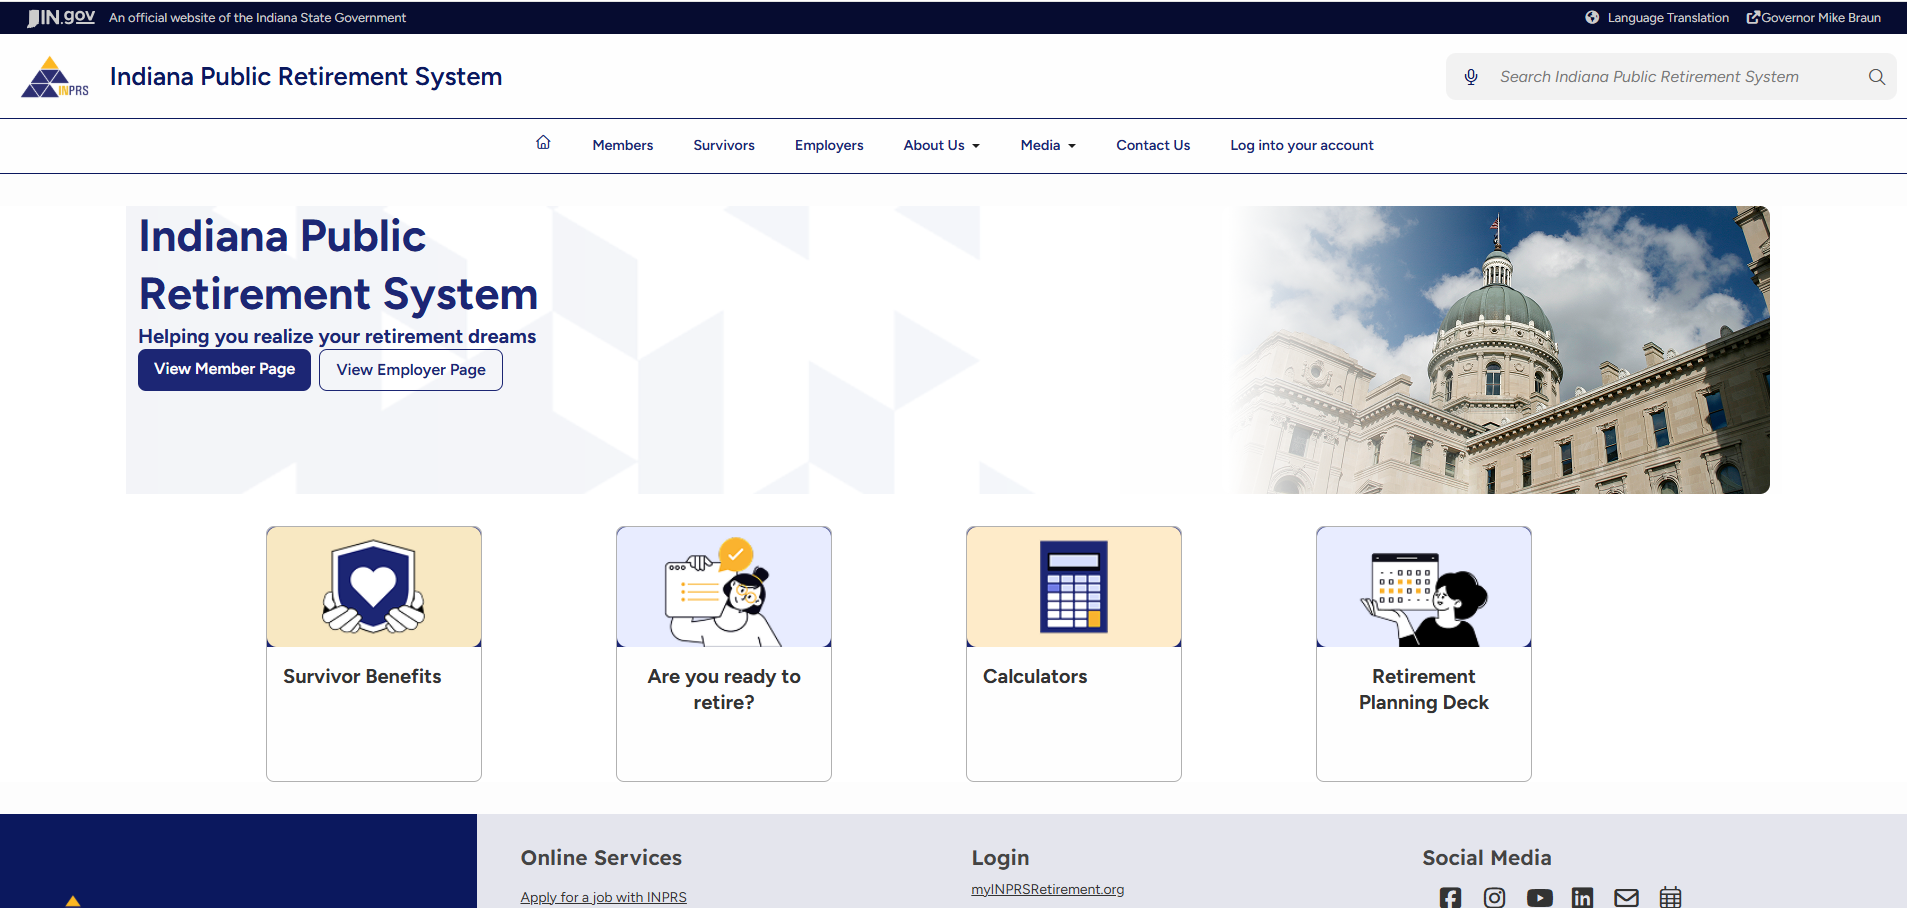
Task: Click the Calculators calculator icon
Action: point(1074,587)
